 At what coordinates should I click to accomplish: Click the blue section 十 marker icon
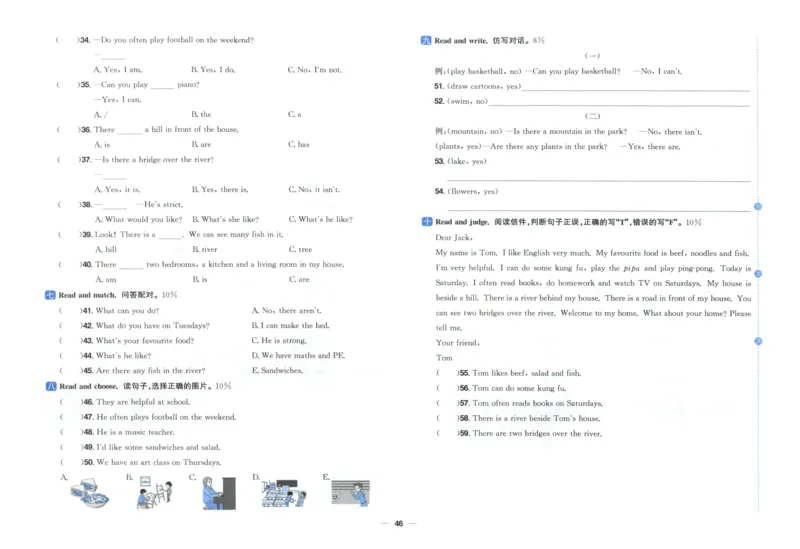[x=426, y=222]
